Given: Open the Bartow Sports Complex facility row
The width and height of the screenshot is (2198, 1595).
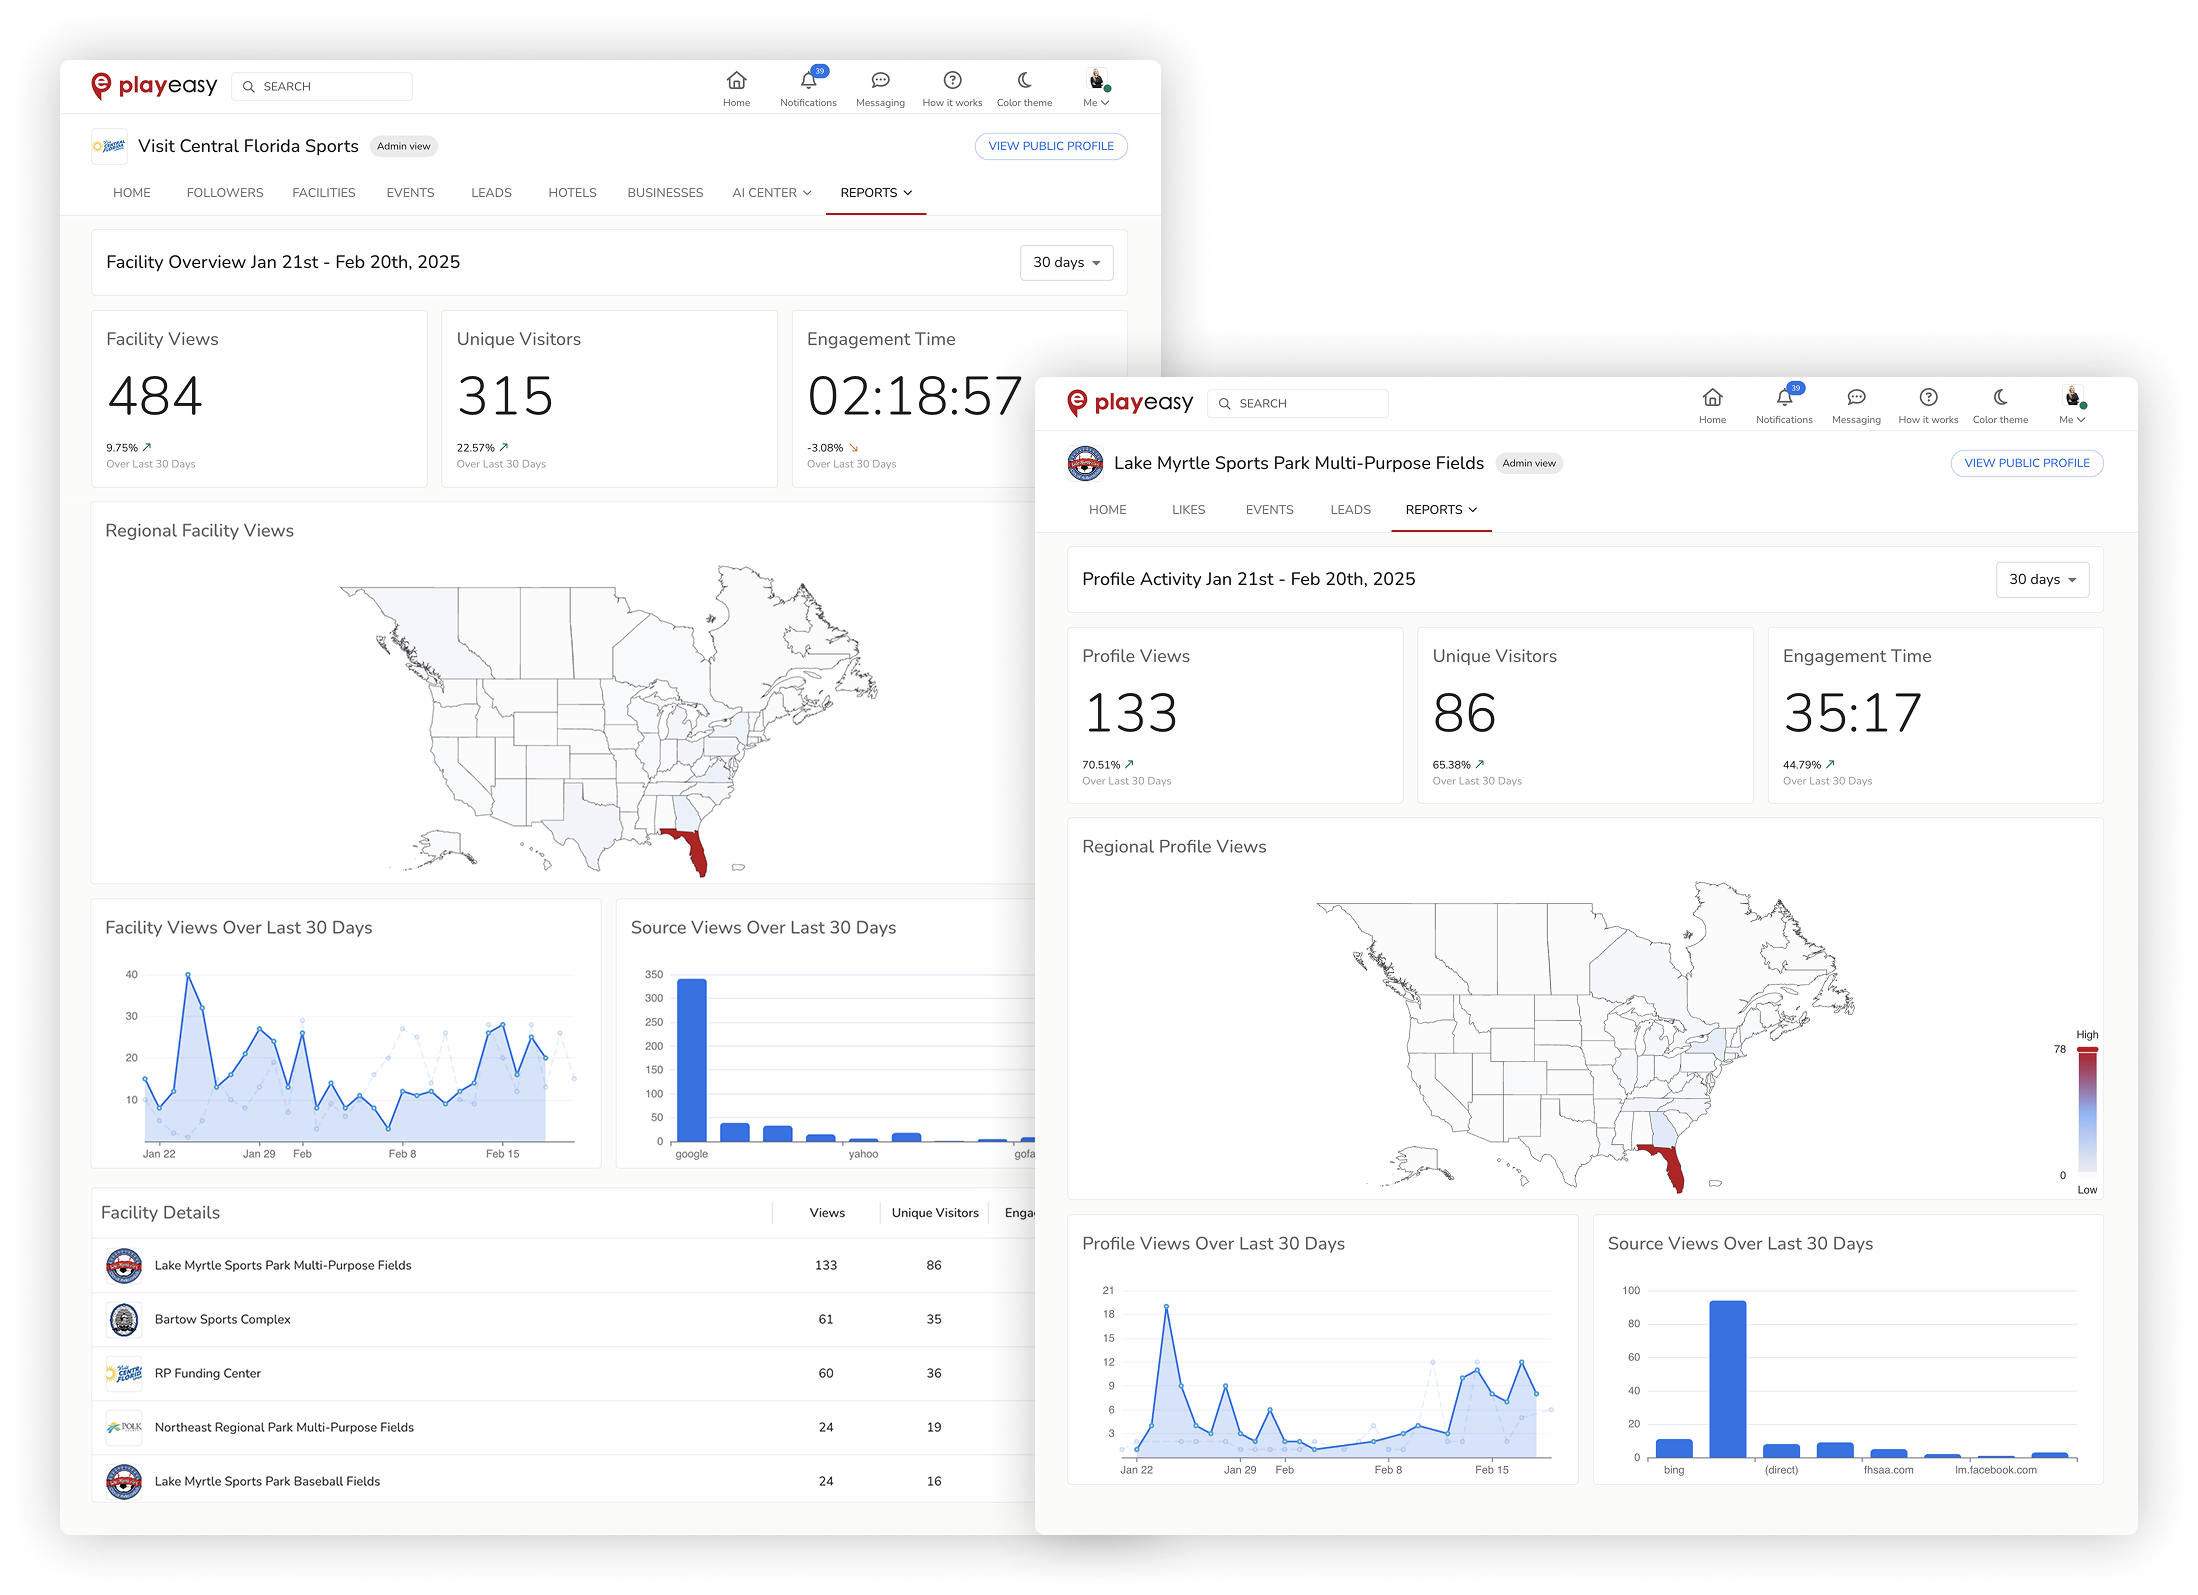Looking at the screenshot, I should (222, 1319).
